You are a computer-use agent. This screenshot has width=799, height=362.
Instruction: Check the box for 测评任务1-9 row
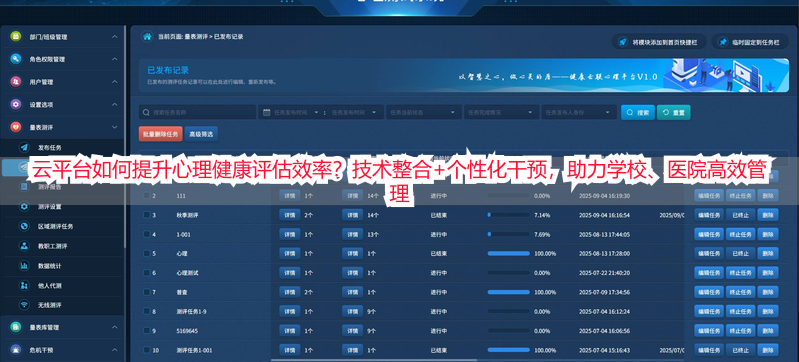click(147, 311)
